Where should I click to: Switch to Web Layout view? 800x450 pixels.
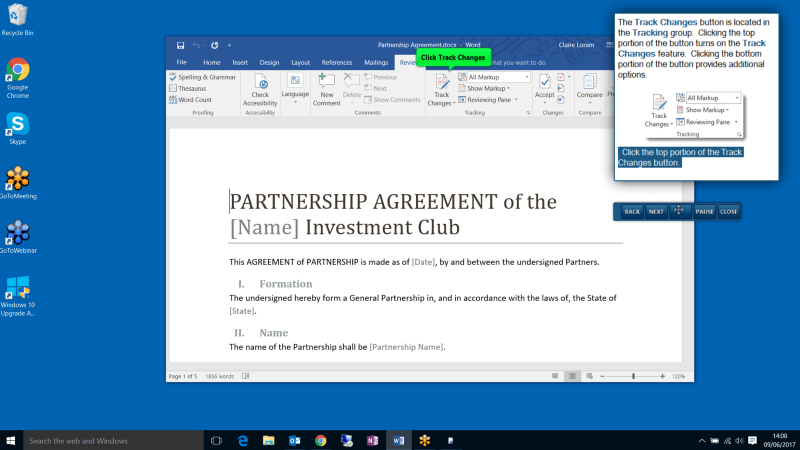pyautogui.click(x=589, y=377)
